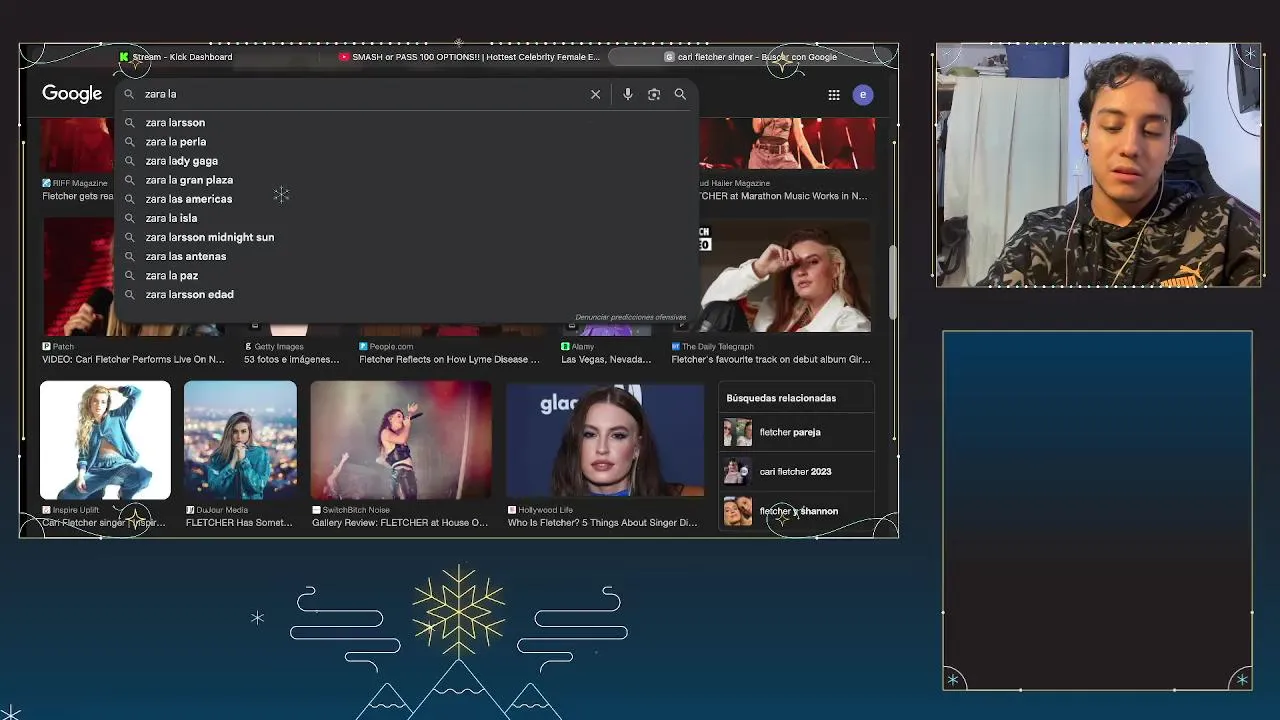The height and width of the screenshot is (720, 1280).
Task: Click 'Denunciar predicciones ofensivas' link
Action: [631, 317]
